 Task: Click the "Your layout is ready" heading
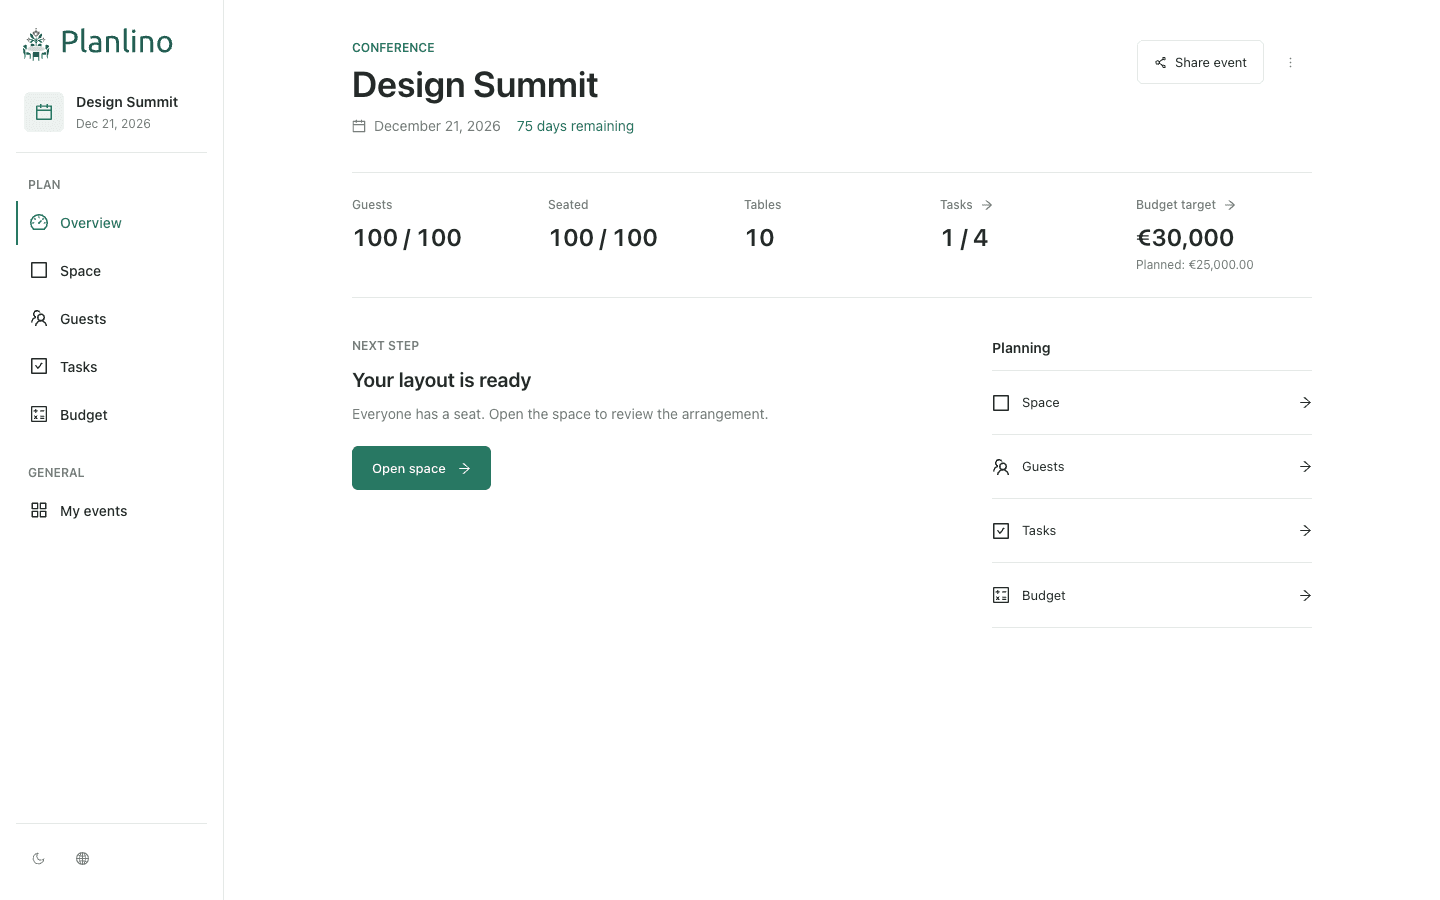tap(442, 380)
